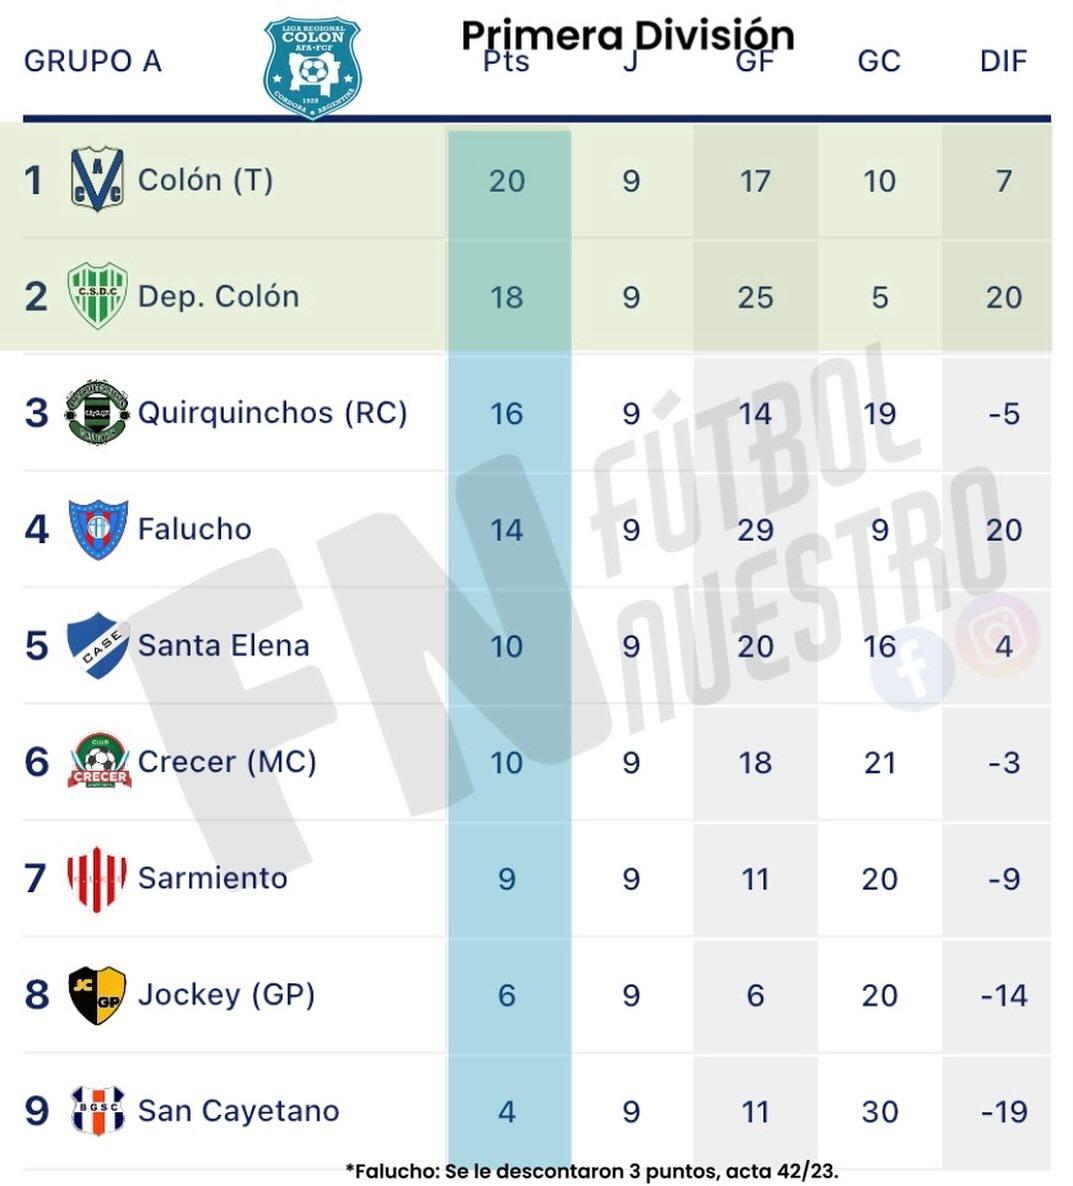This screenshot has width=1073, height=1186.
Task: Click the Liga Regional Colón league badge
Action: (313, 66)
